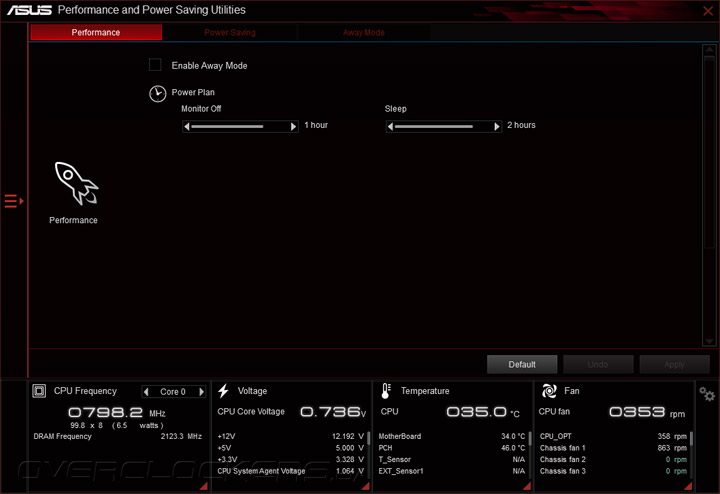Viewport: 720px width, 494px height.
Task: Click the Monitor Off 1 hour value
Action: click(316, 125)
